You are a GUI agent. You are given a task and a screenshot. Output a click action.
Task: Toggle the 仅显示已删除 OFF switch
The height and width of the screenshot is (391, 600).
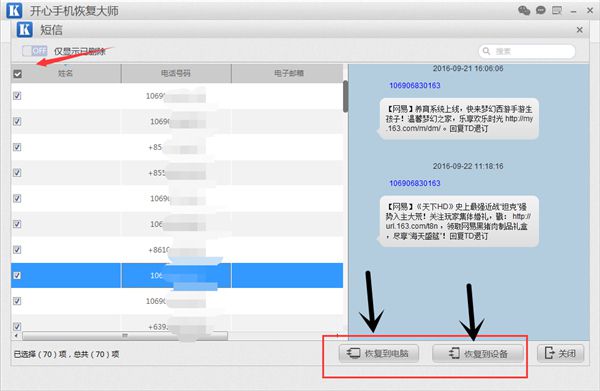(x=35, y=51)
